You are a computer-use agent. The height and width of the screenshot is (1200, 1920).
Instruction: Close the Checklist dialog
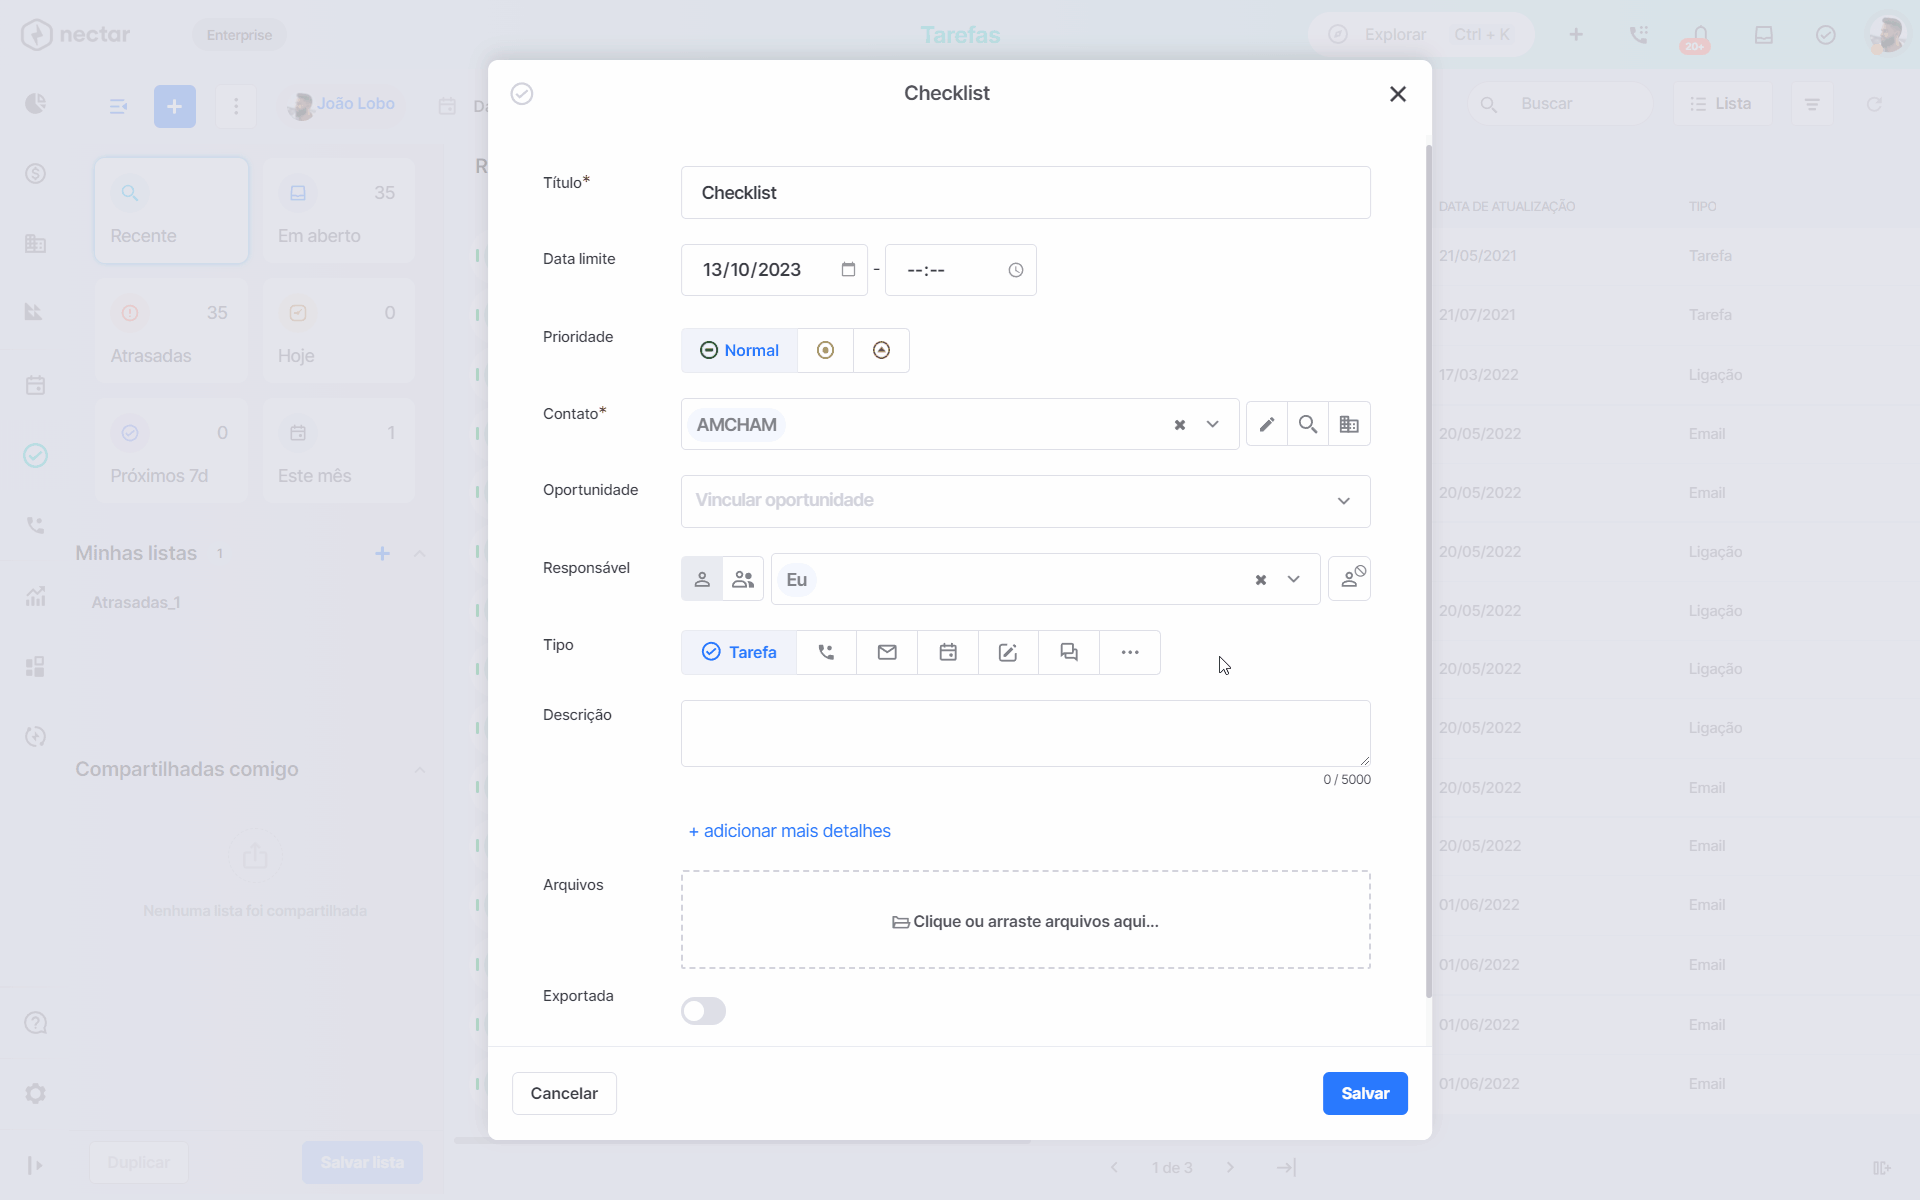click(x=1398, y=94)
